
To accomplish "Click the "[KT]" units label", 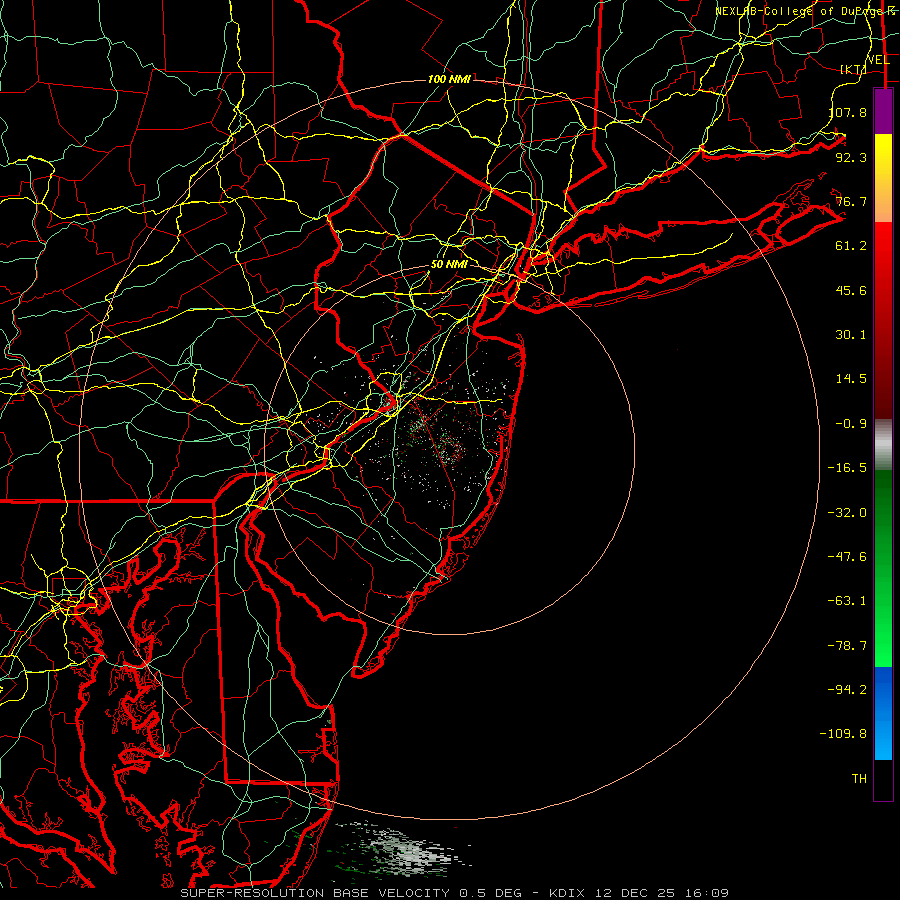I will [853, 69].
